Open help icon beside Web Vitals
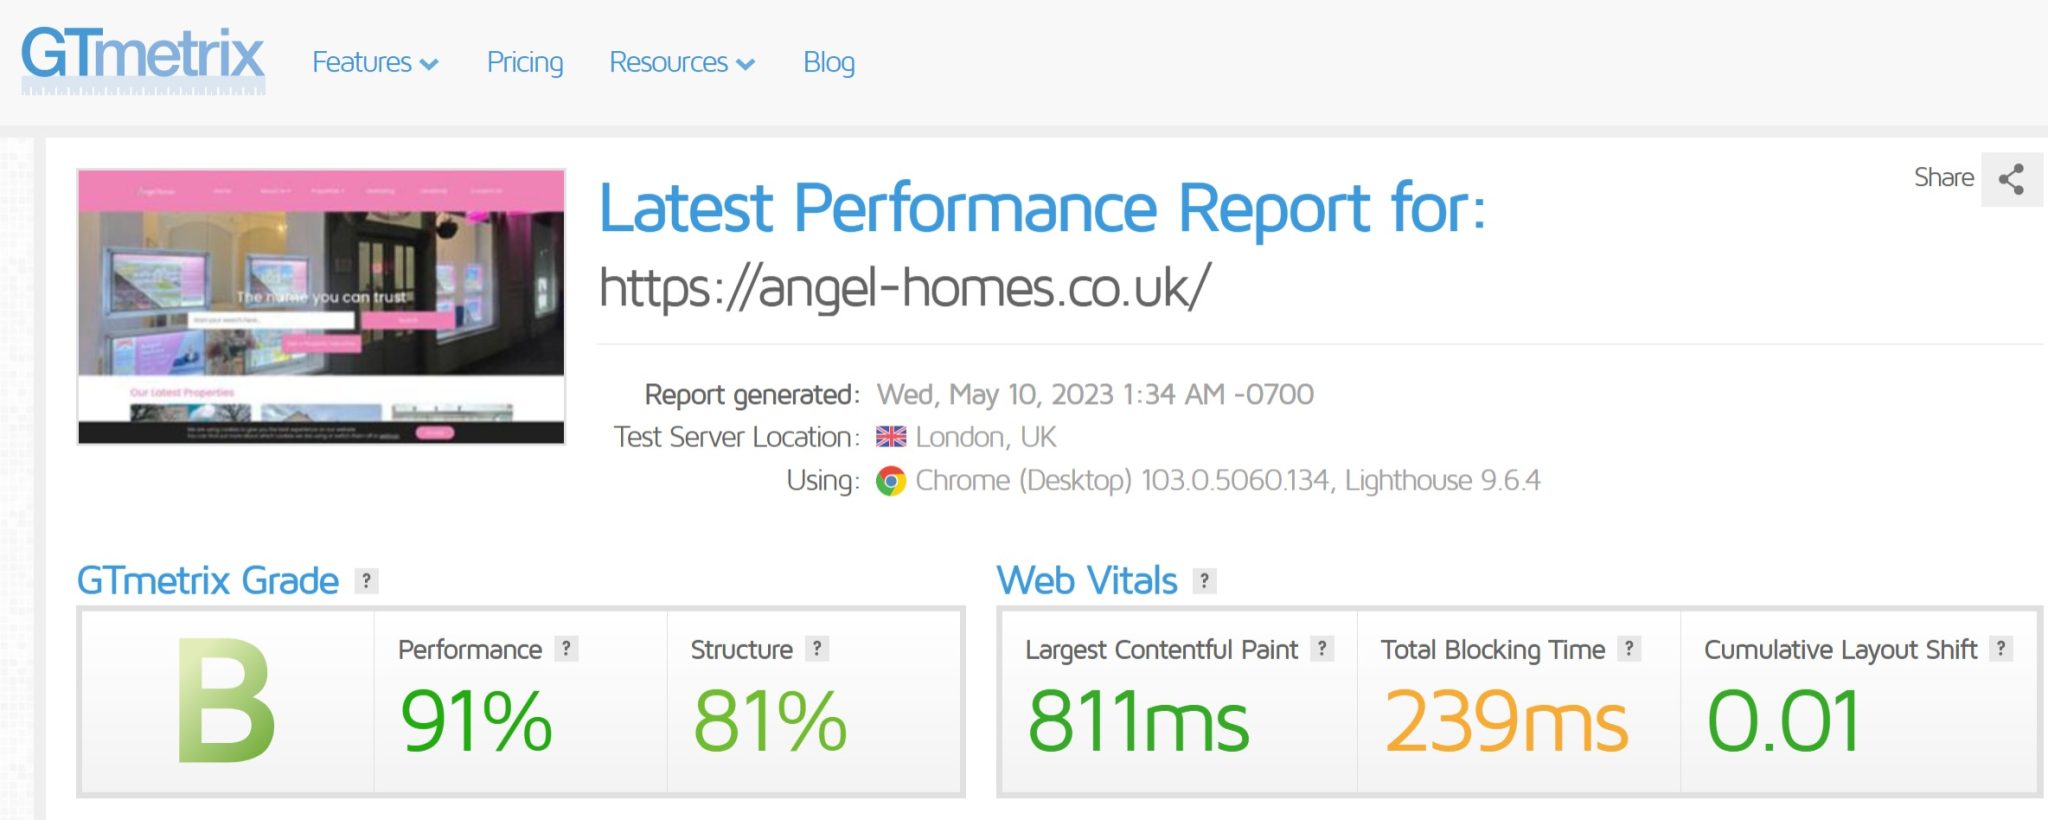The width and height of the screenshot is (2048, 820). pyautogui.click(x=1205, y=581)
